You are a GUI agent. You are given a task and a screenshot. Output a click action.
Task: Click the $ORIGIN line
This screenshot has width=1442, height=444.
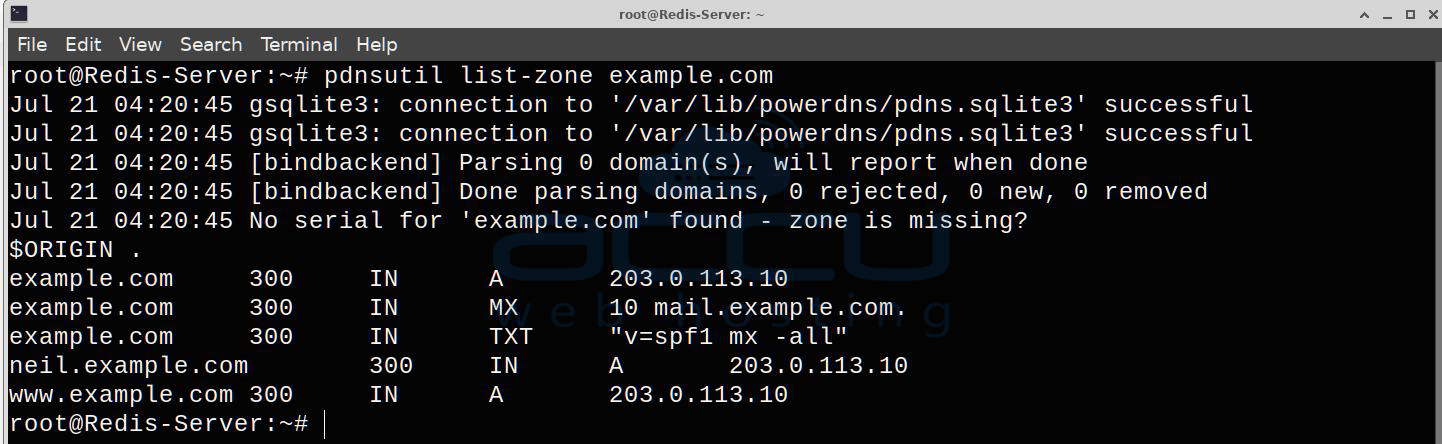75,250
